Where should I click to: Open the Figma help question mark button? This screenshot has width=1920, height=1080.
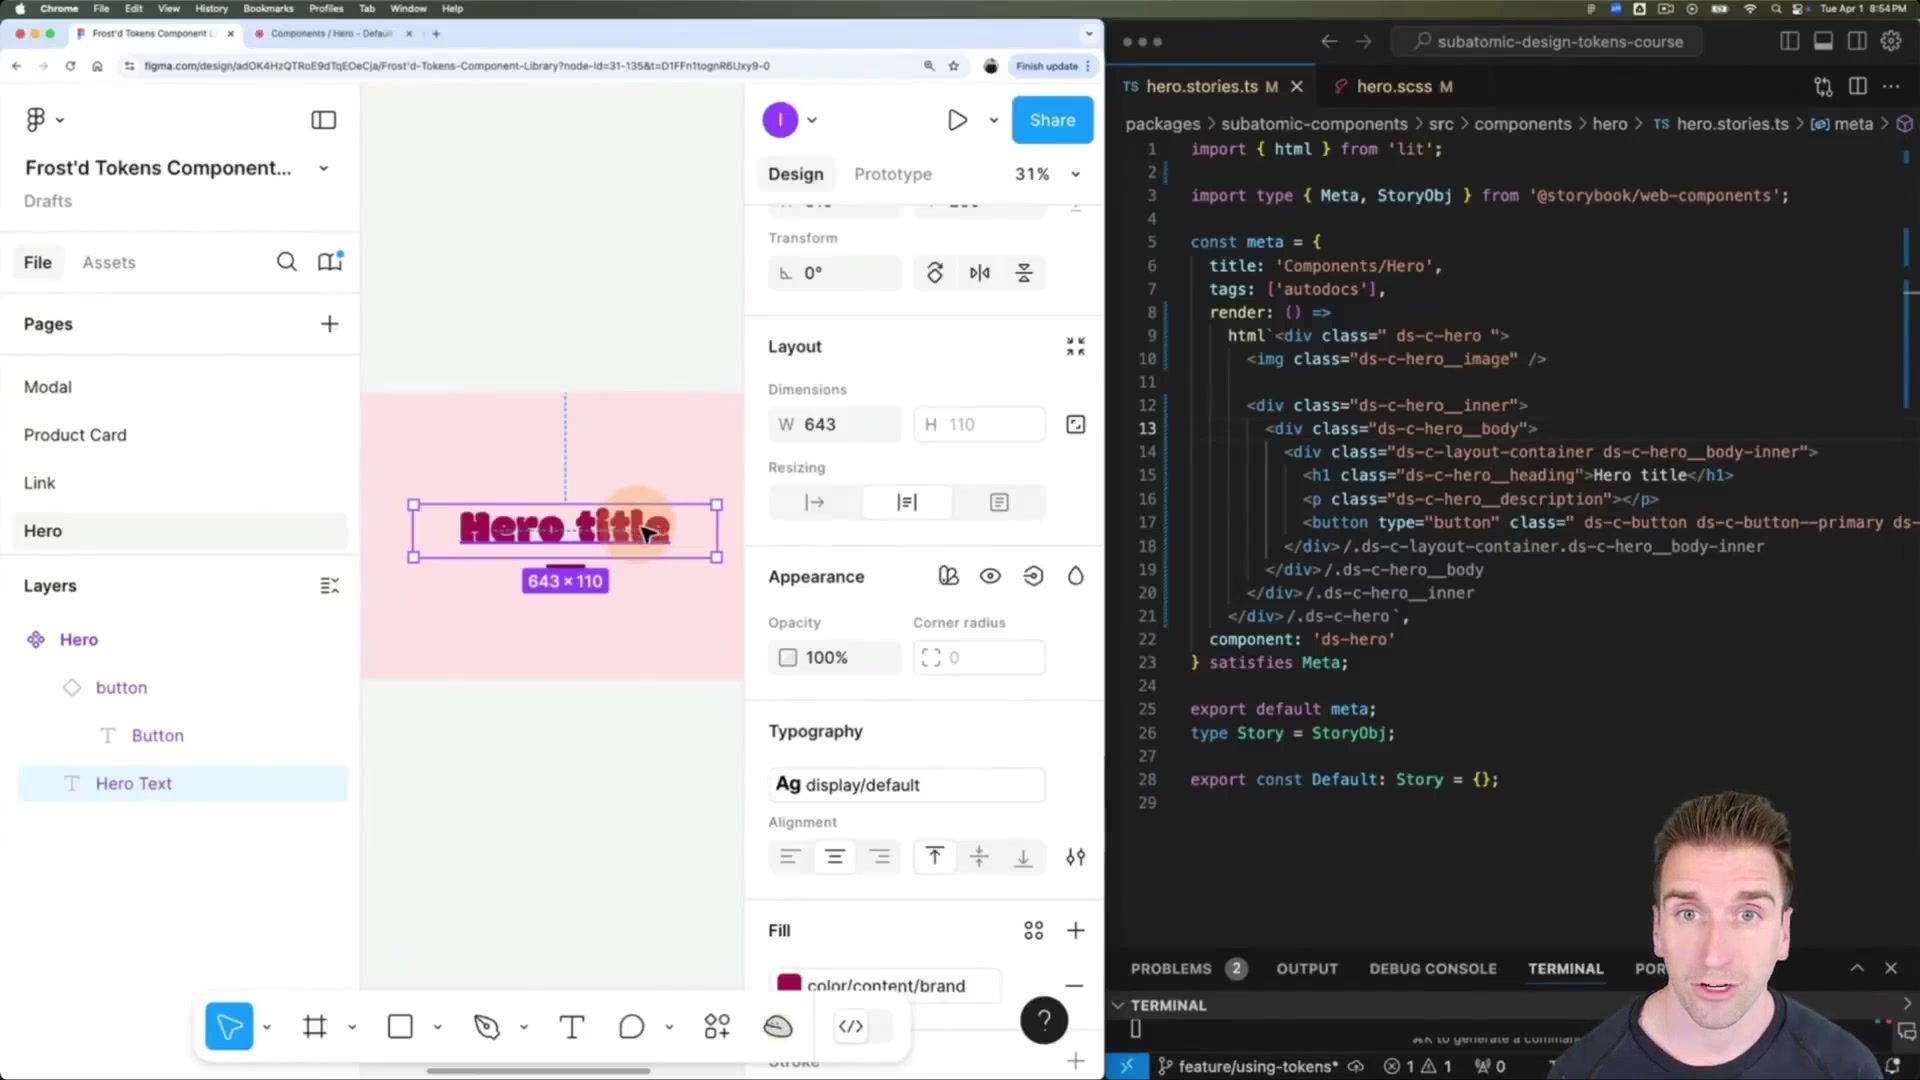pyautogui.click(x=1044, y=1020)
